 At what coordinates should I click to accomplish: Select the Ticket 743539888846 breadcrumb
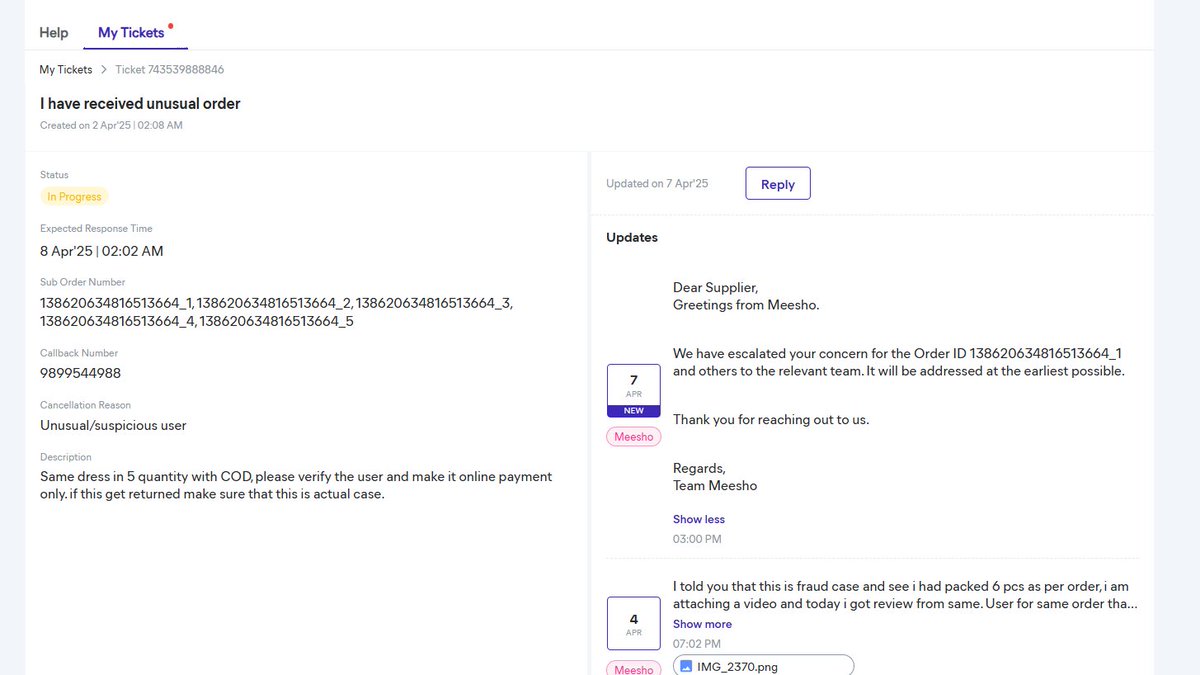point(170,70)
